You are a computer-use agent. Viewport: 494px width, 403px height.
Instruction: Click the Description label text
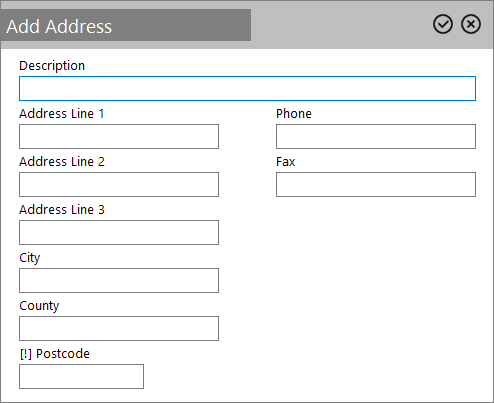click(52, 66)
